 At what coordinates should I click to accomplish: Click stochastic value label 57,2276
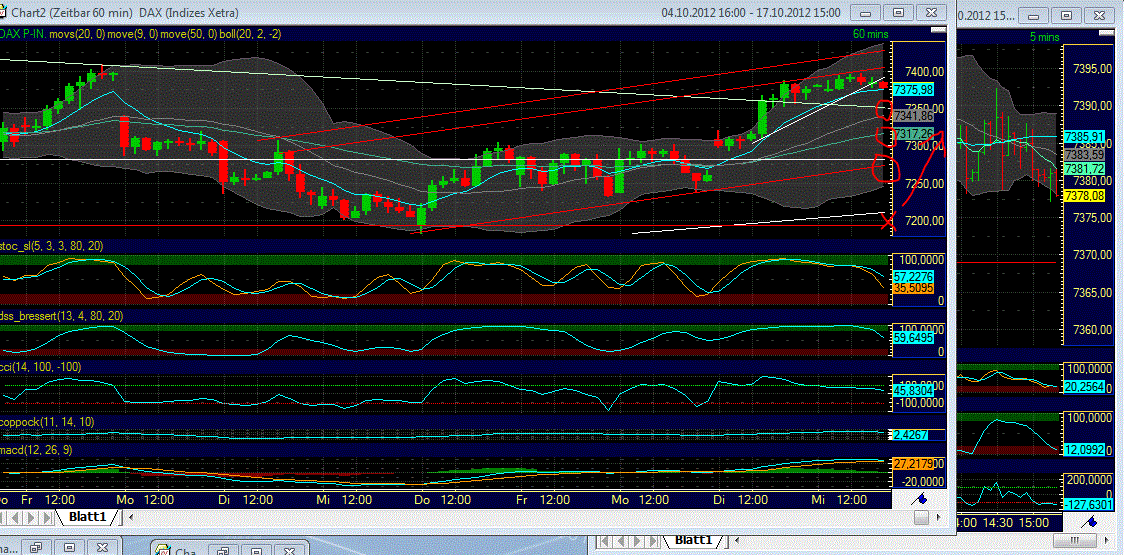914,275
